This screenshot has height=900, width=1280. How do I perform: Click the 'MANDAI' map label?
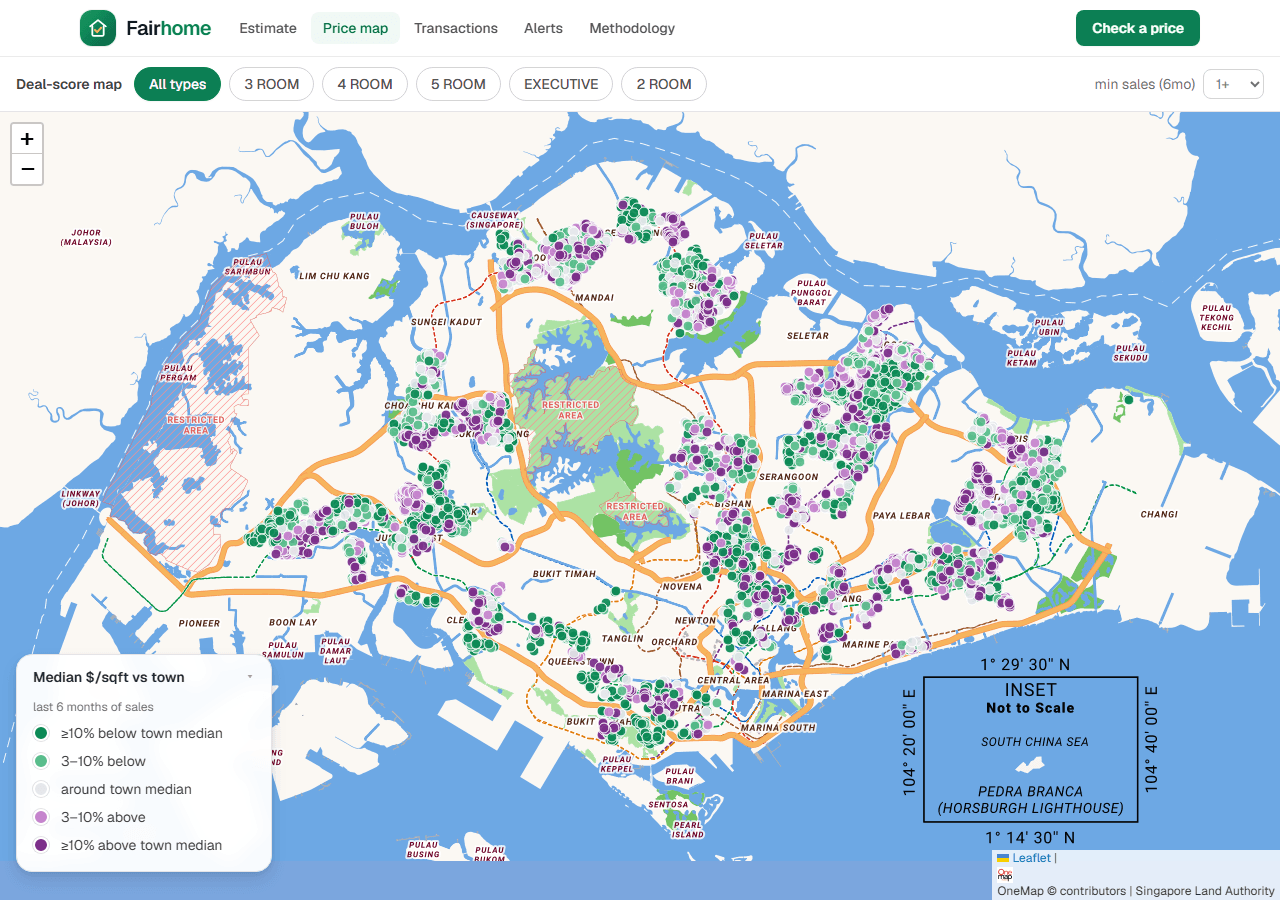pyautogui.click(x=595, y=297)
